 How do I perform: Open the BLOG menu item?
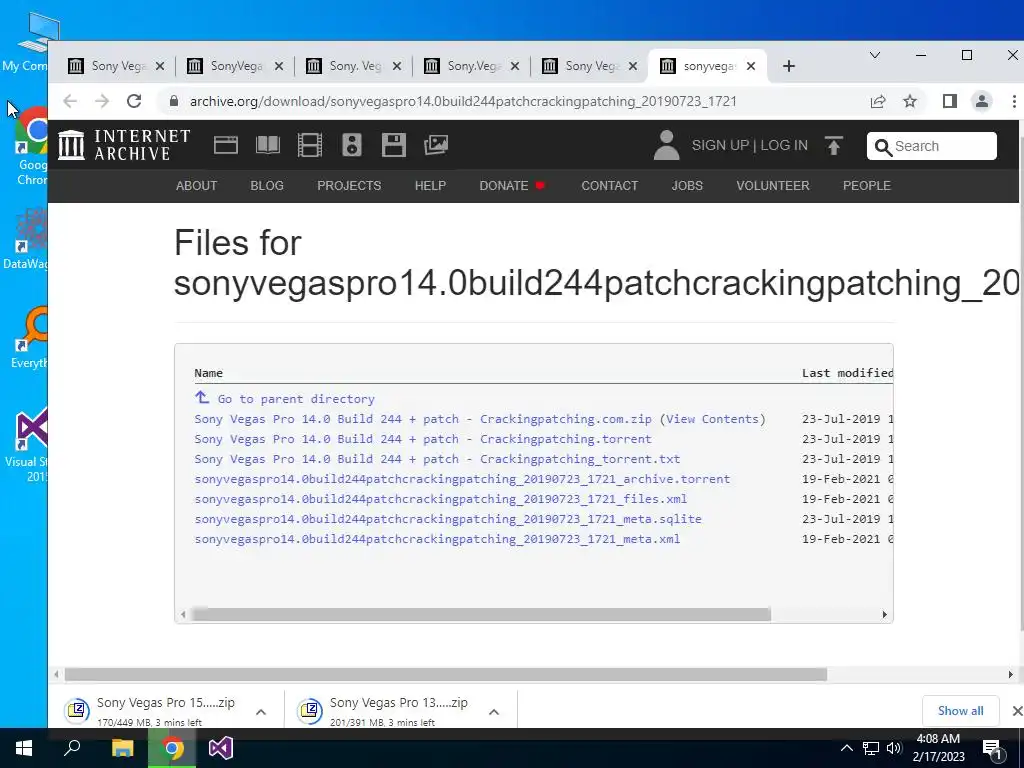(267, 186)
